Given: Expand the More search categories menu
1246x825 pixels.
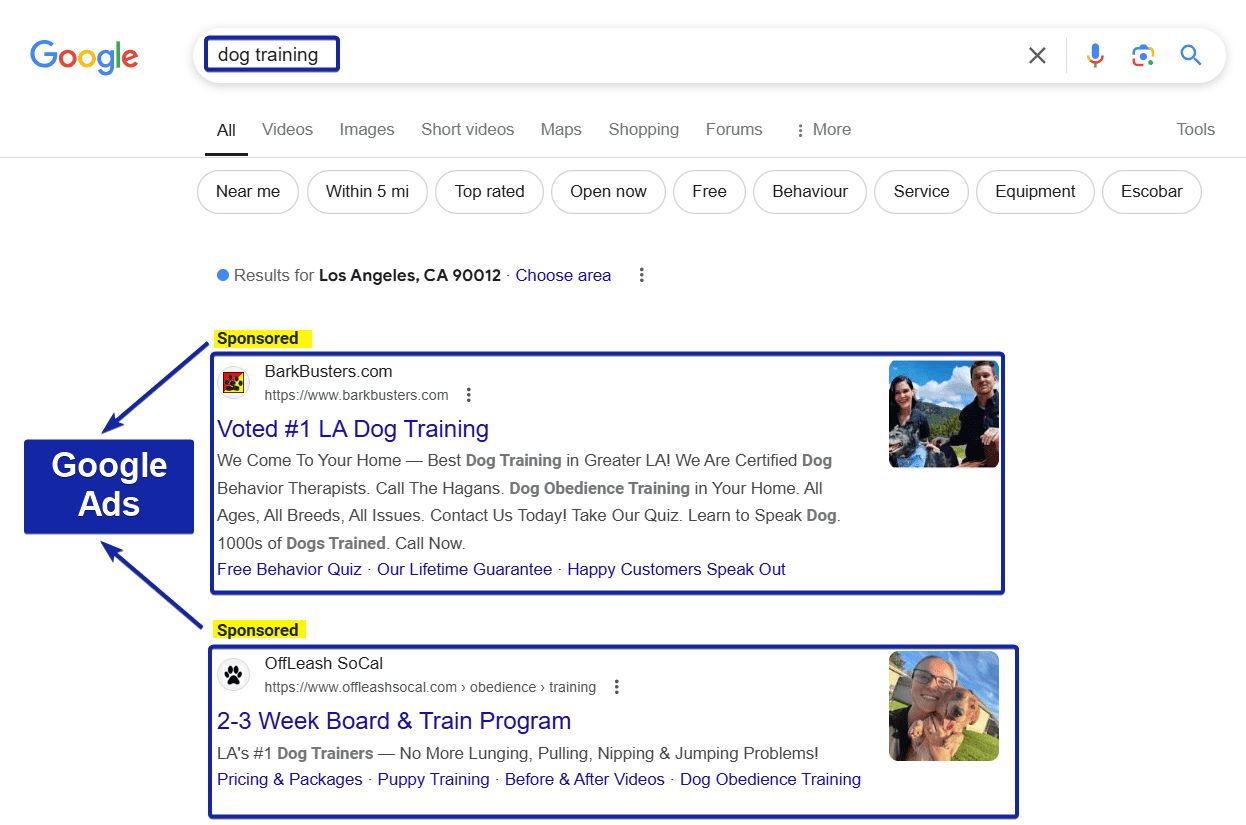Looking at the screenshot, I should point(822,129).
